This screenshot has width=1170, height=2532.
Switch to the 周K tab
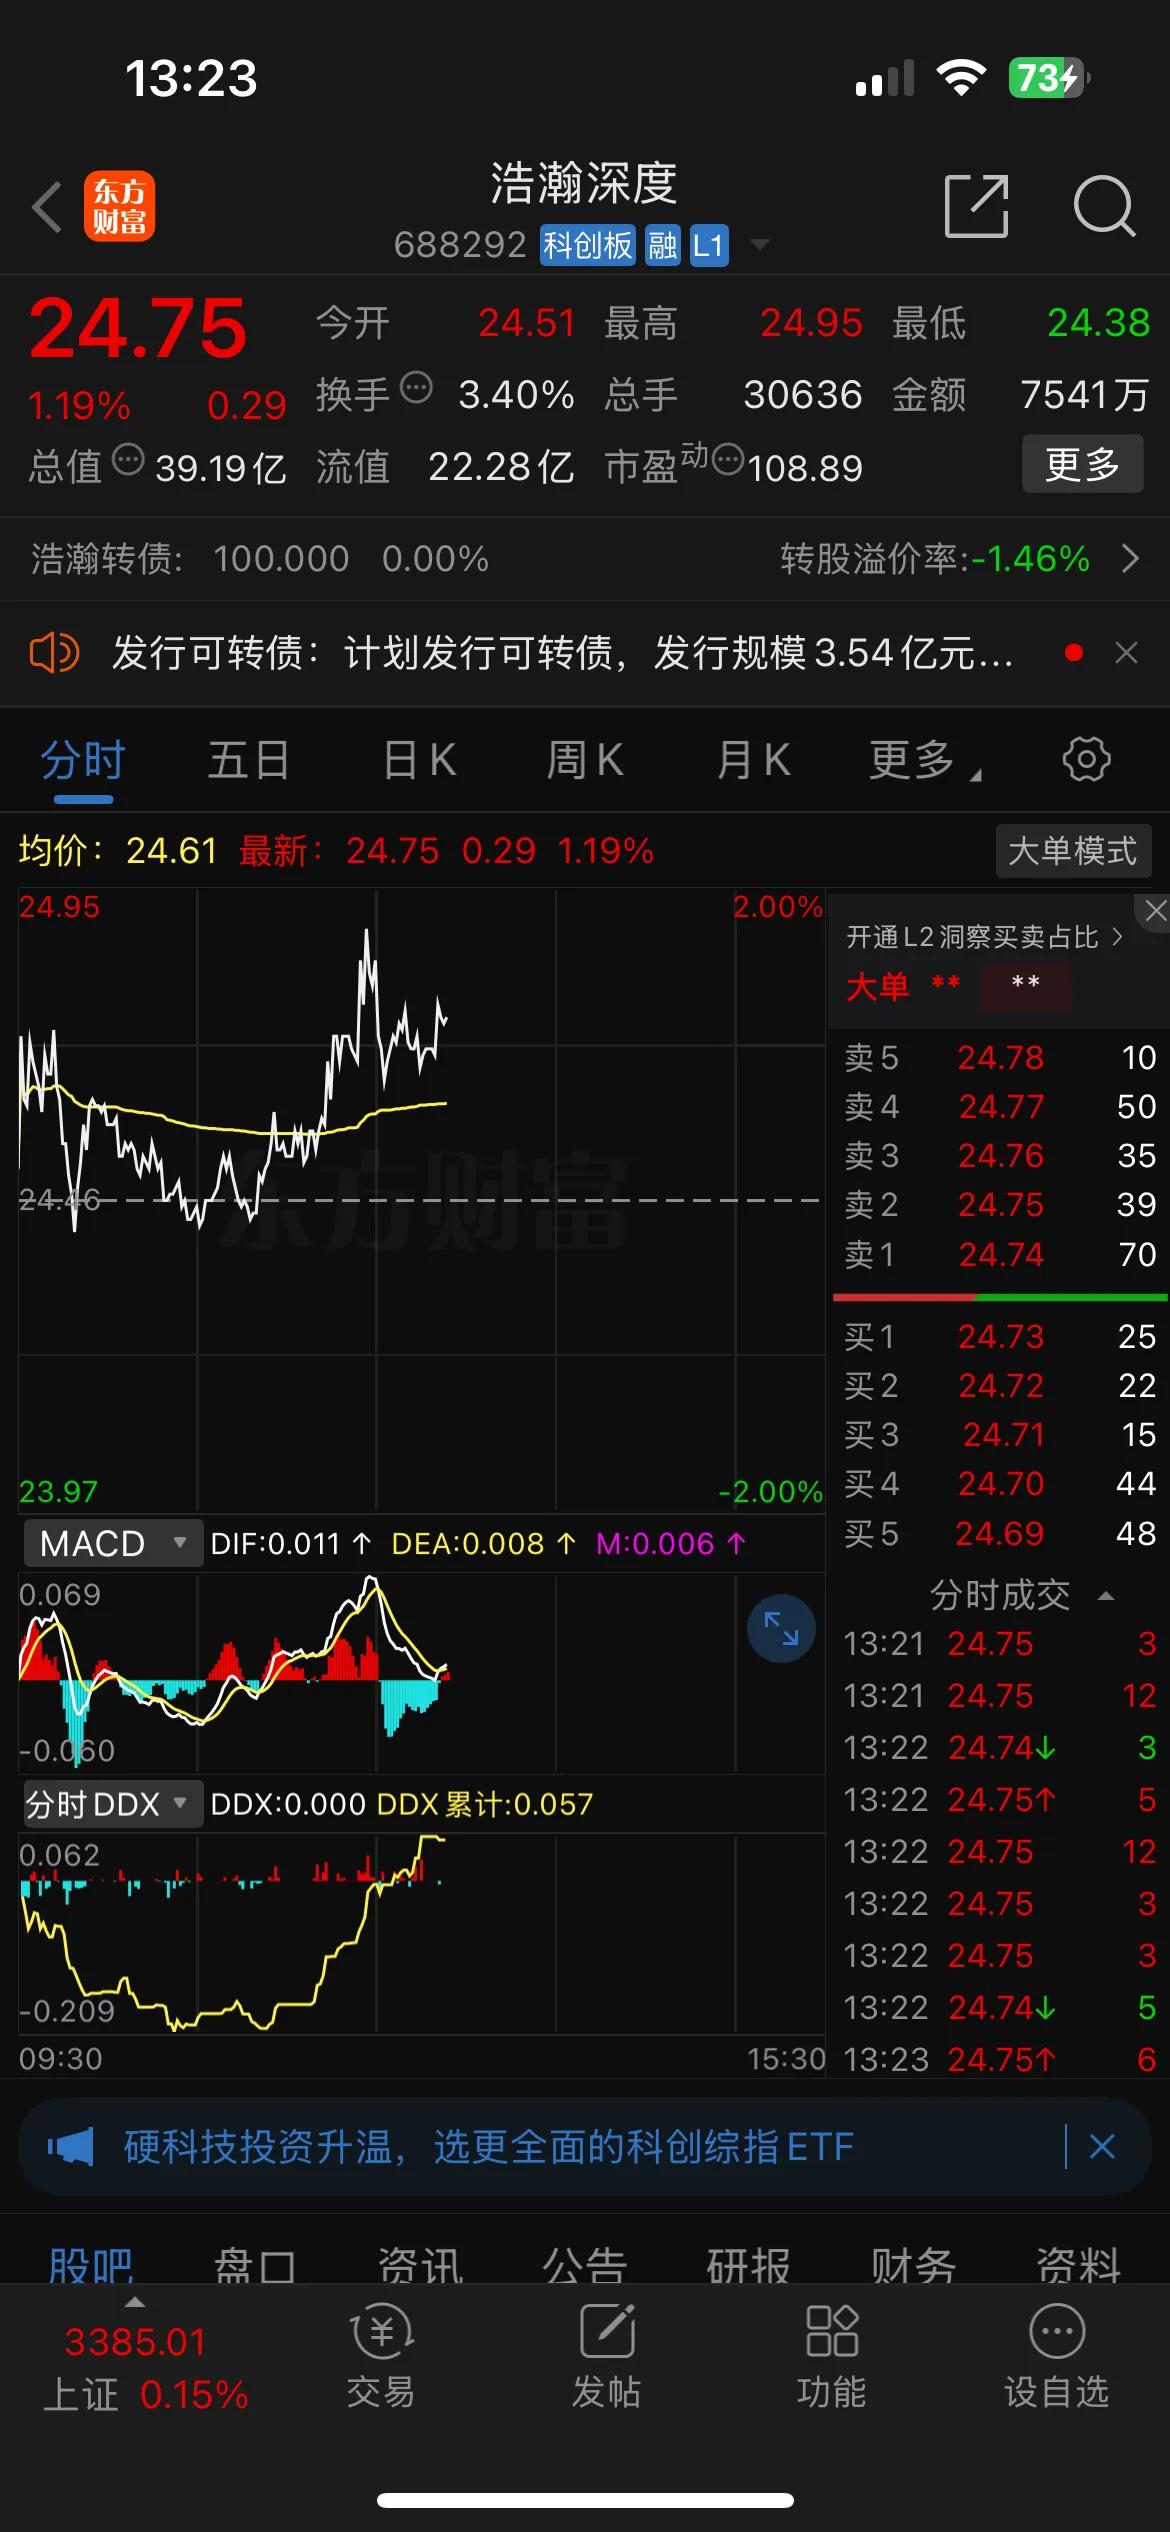coord(585,760)
